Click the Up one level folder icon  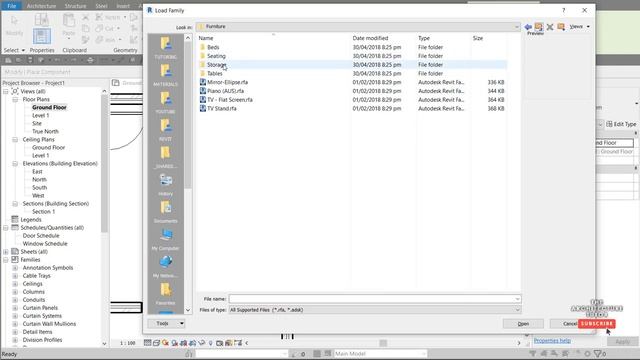(x=539, y=27)
